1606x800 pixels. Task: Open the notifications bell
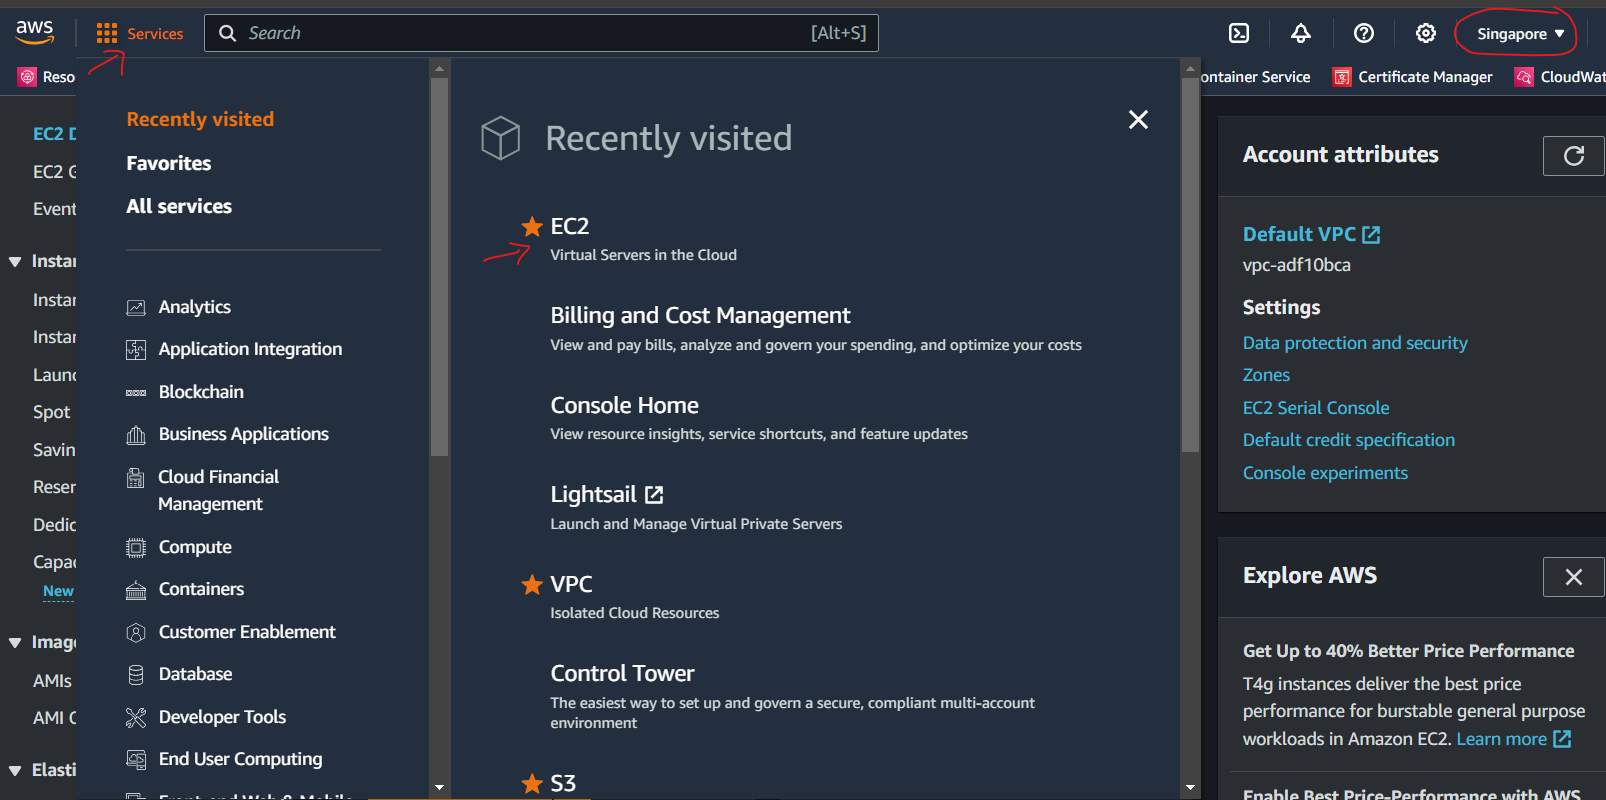click(x=1300, y=33)
